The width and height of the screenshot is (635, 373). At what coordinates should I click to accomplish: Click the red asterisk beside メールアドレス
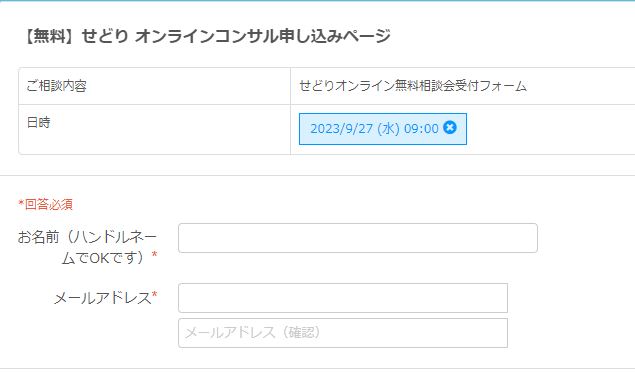click(154, 295)
